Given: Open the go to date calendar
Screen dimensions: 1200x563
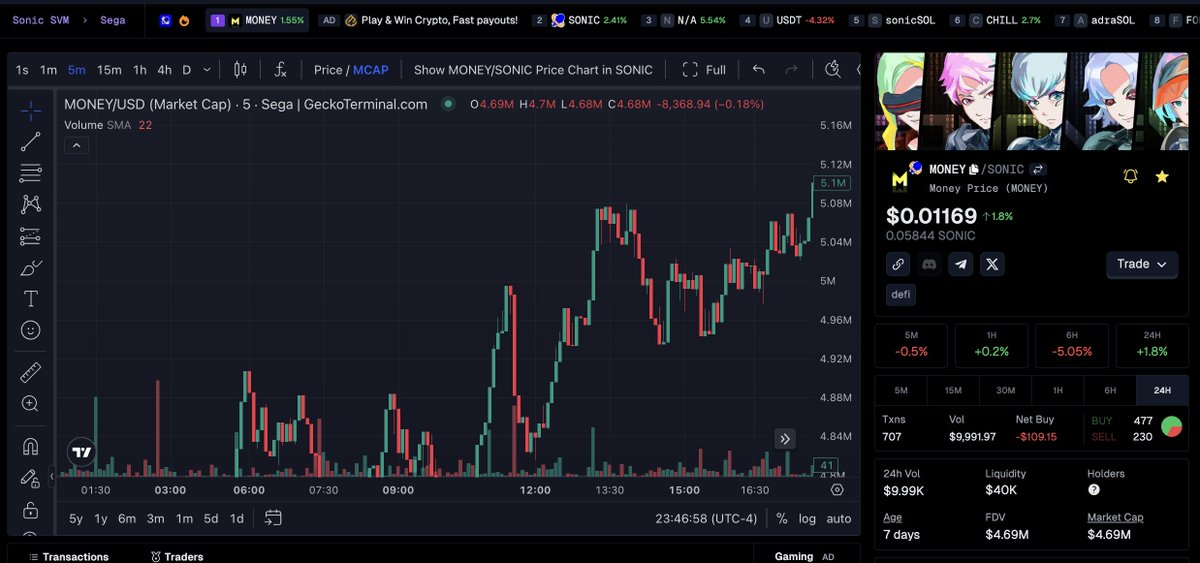Looking at the screenshot, I should click(273, 518).
